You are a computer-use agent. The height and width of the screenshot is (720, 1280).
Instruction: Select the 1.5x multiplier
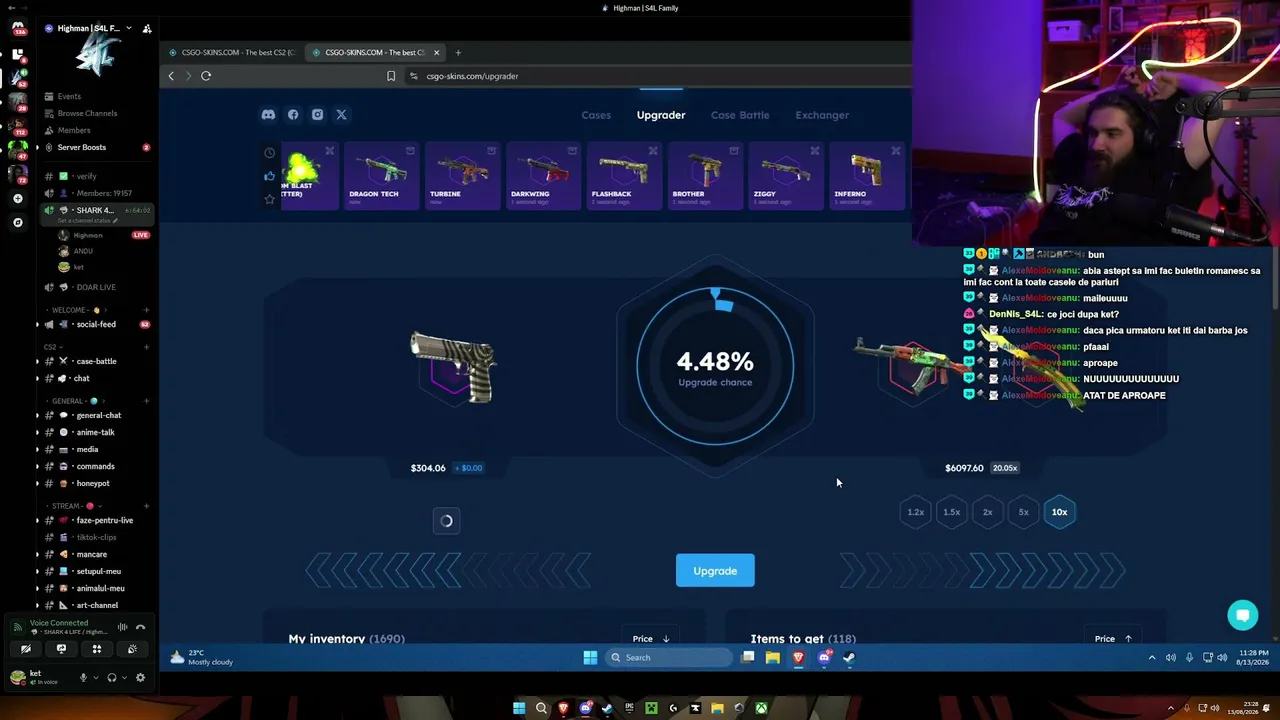tap(952, 512)
